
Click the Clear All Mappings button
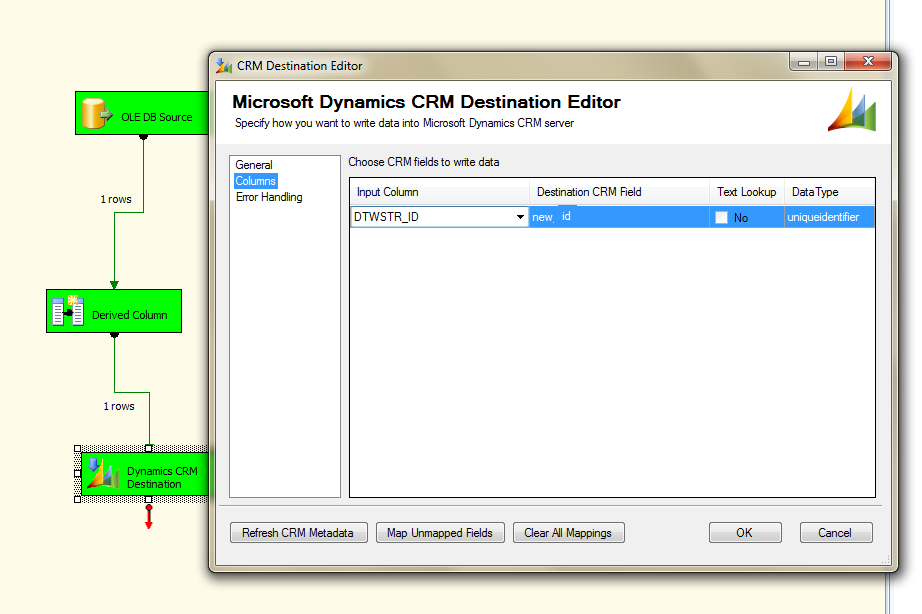click(x=568, y=532)
